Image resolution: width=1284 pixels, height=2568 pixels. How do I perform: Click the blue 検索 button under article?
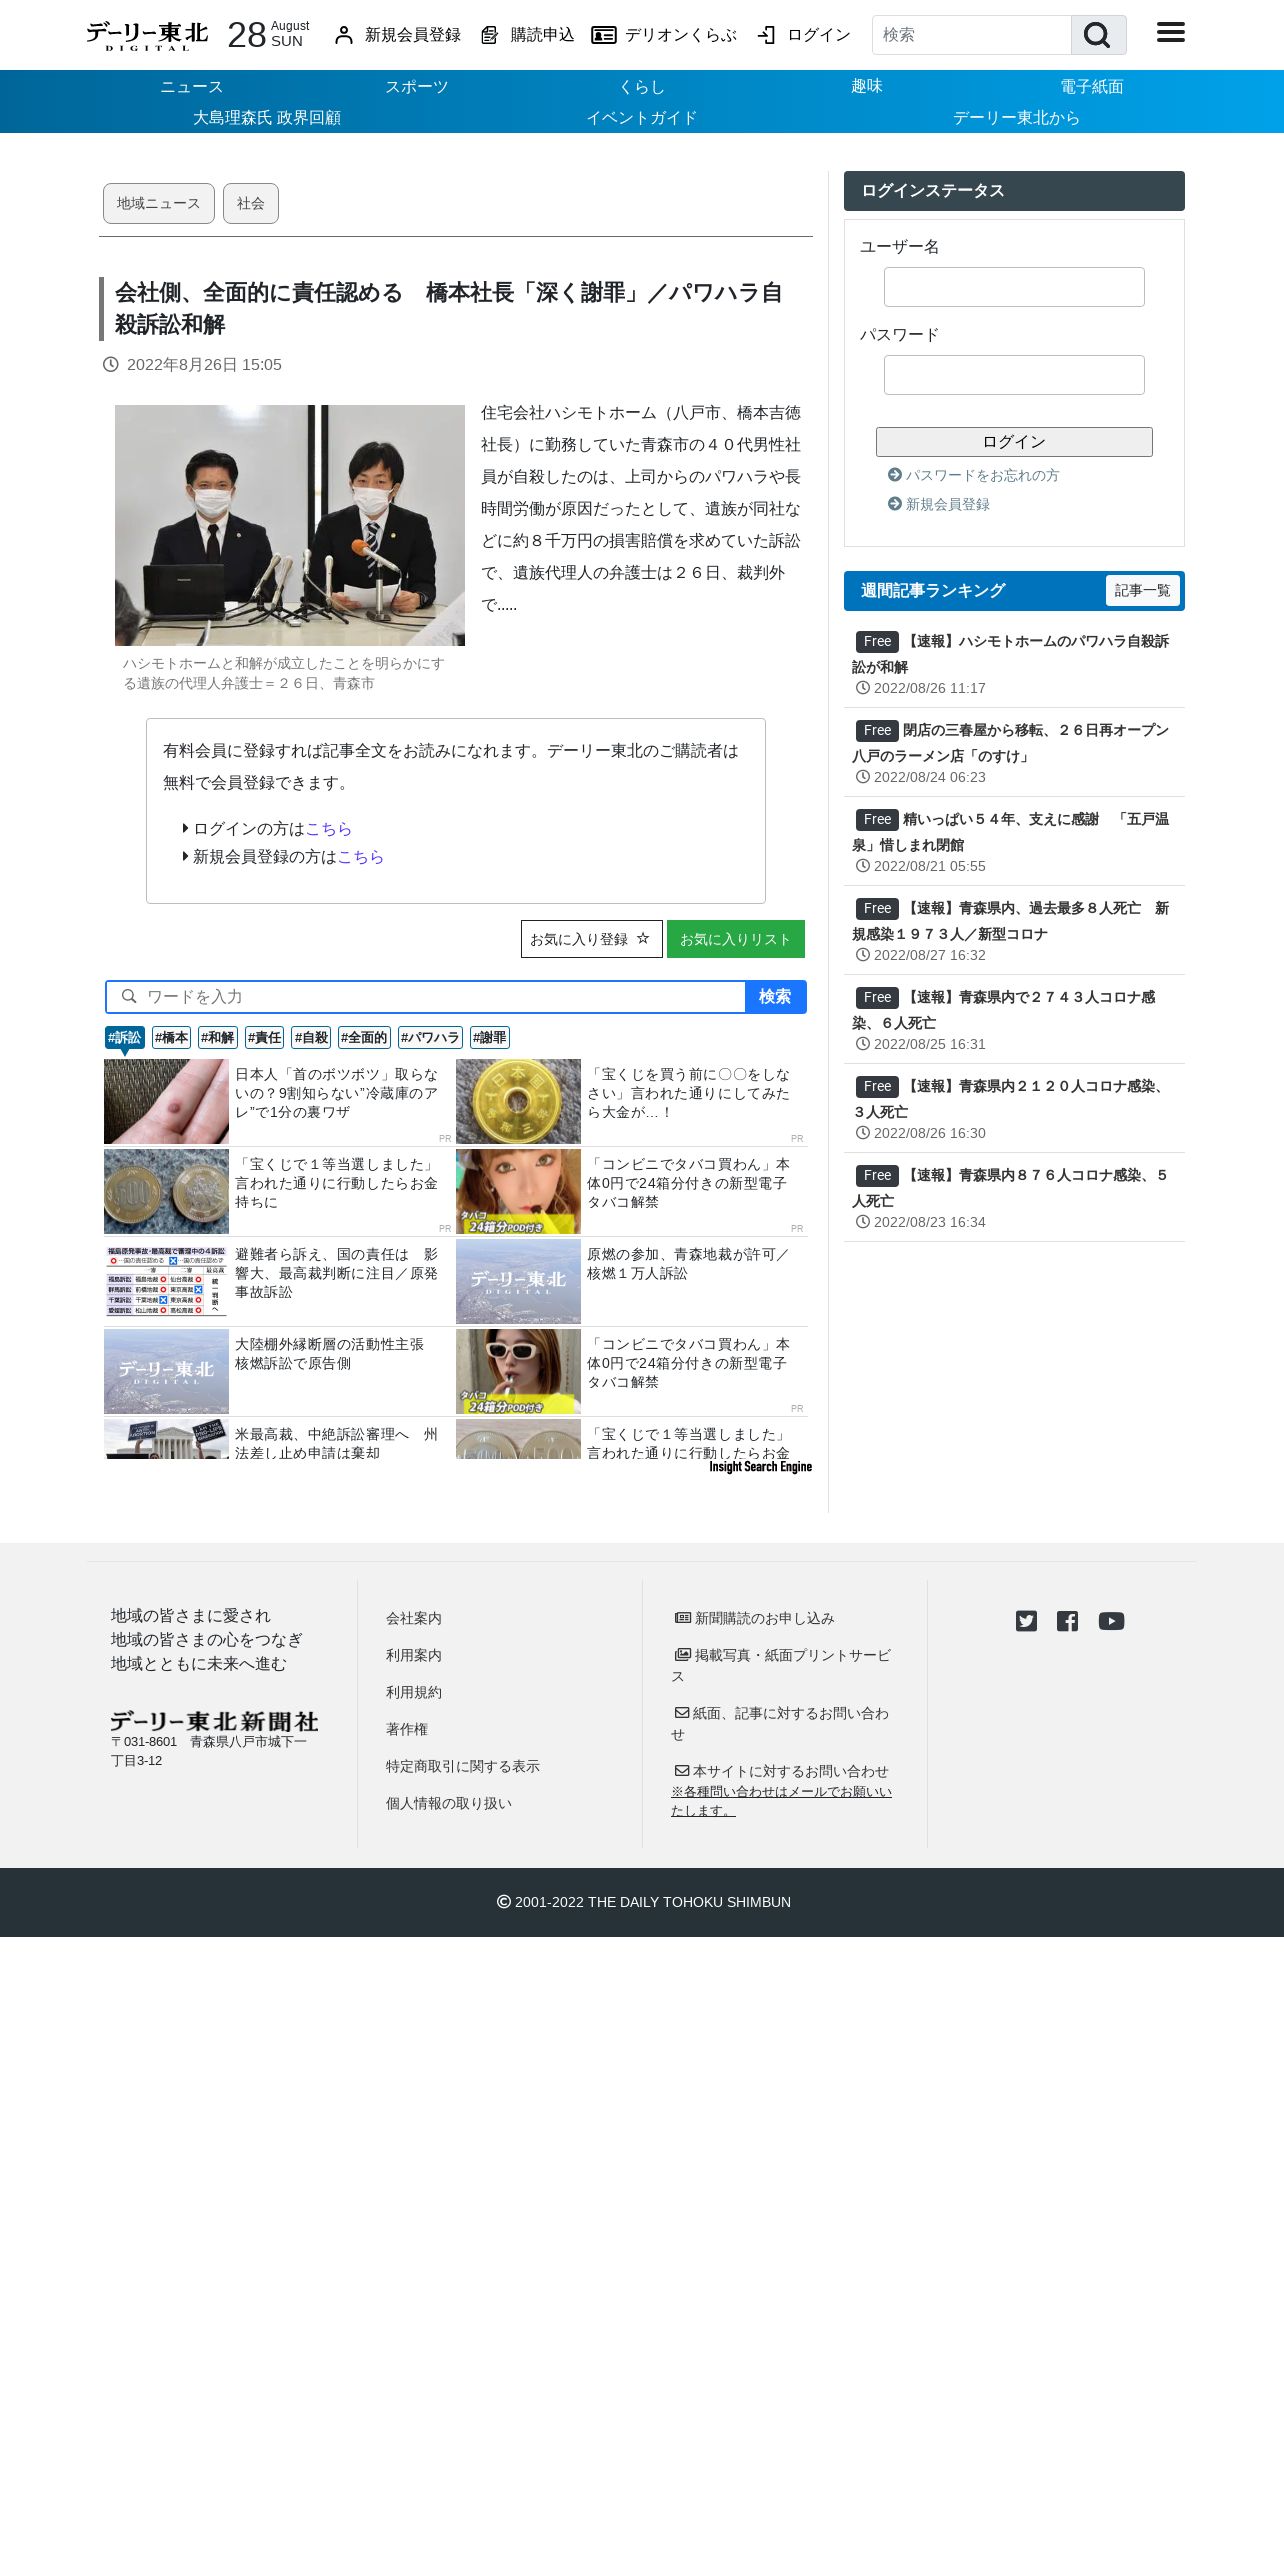(775, 997)
